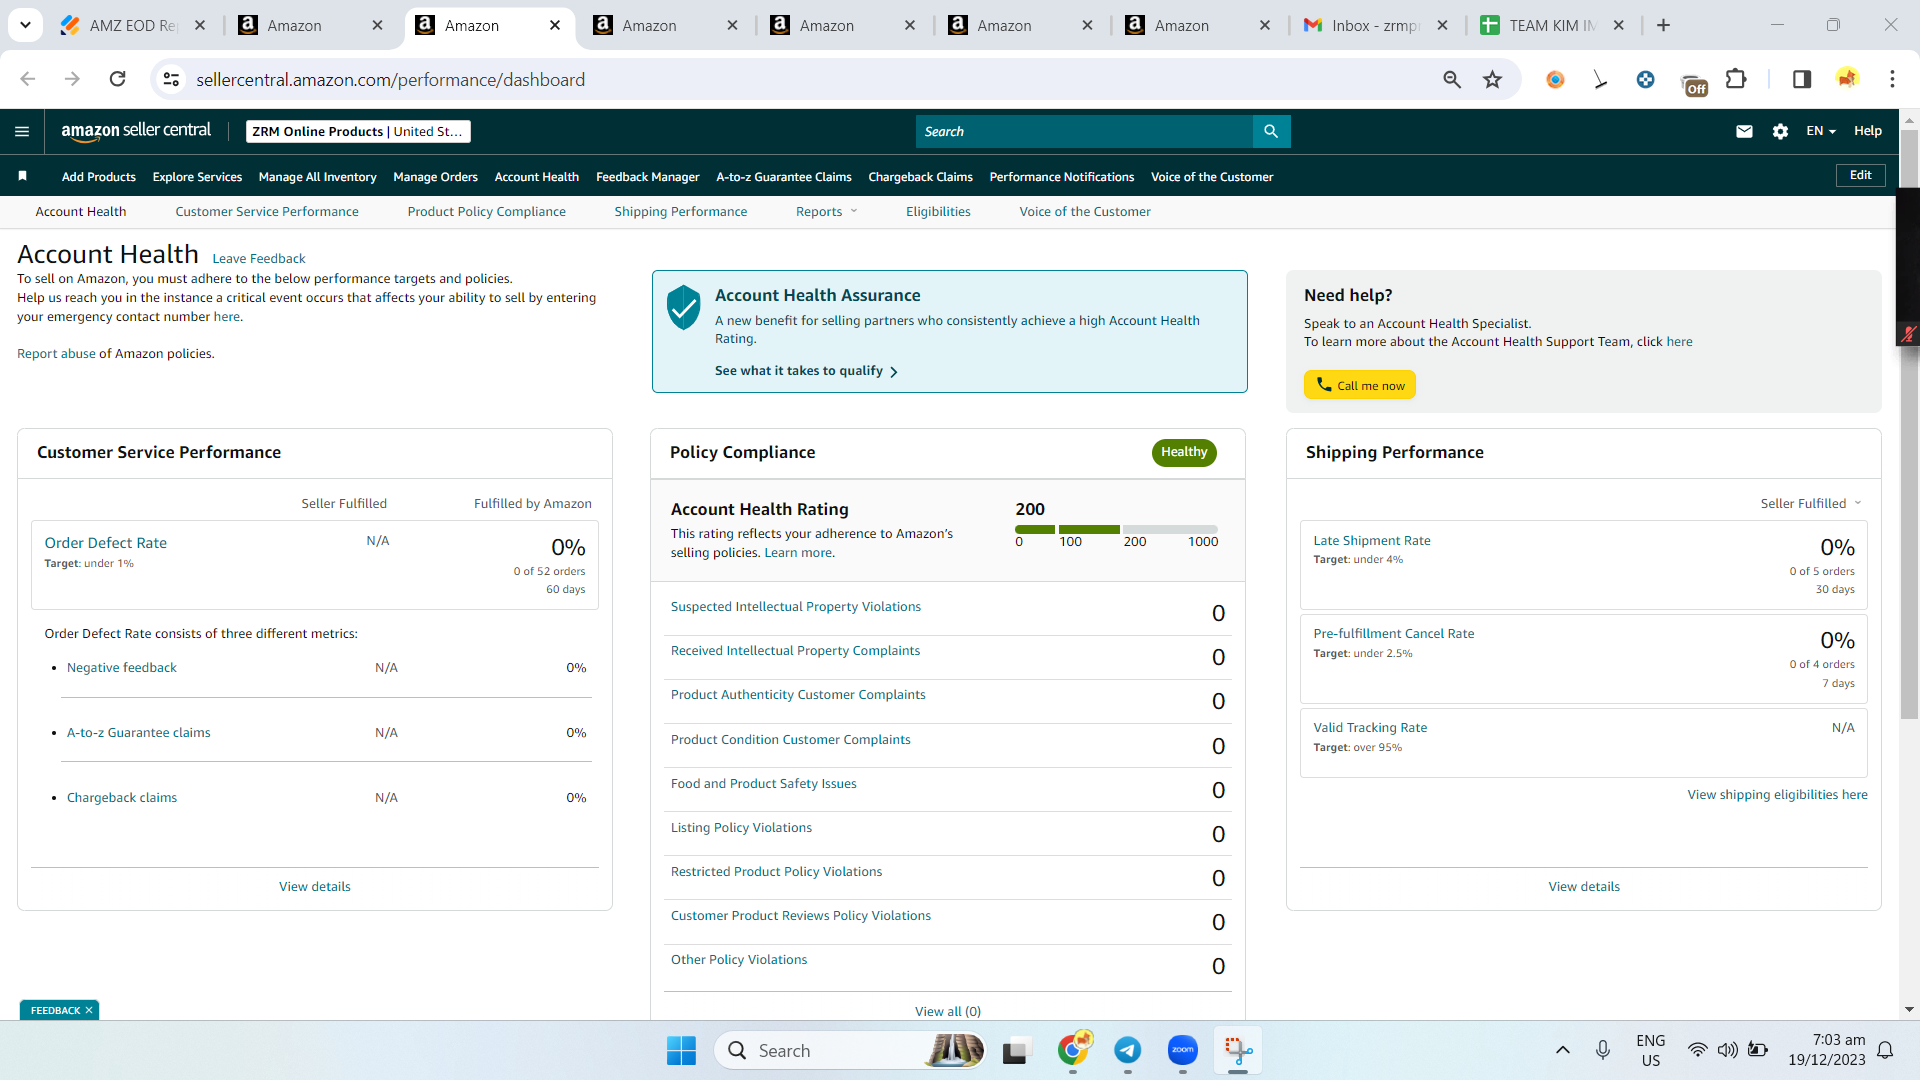Go back using the browser back arrow
Image resolution: width=1920 pixels, height=1080 pixels.
click(x=28, y=79)
